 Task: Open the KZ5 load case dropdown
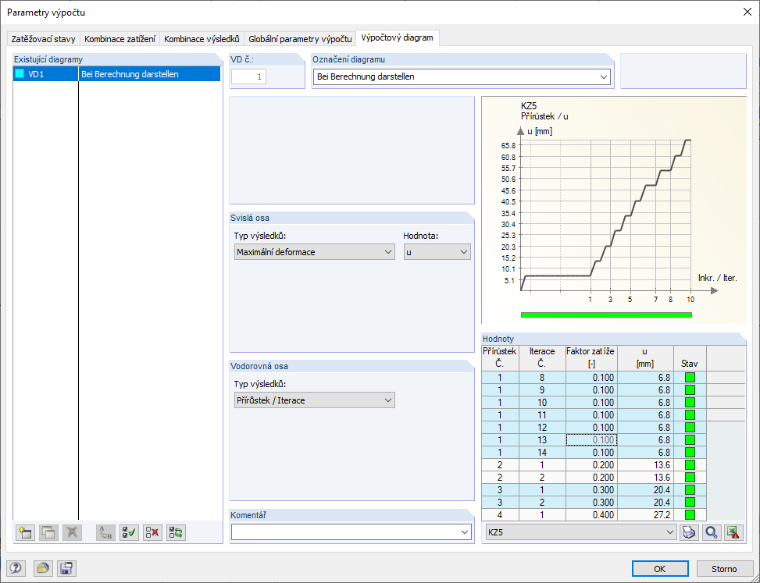pyautogui.click(x=669, y=532)
